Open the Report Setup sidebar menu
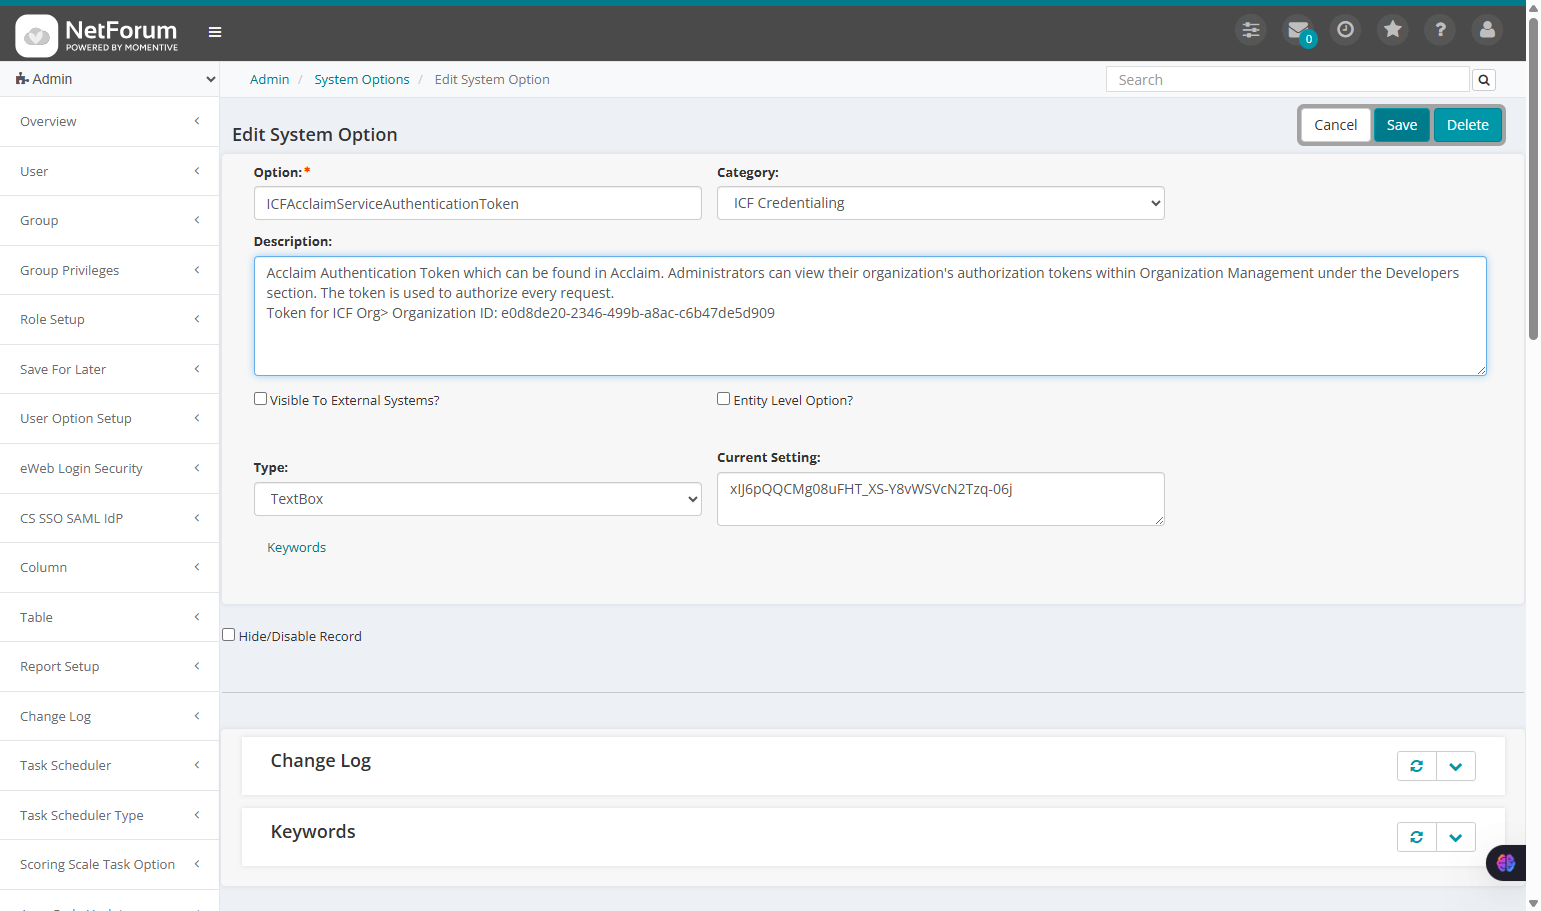The image size is (1541, 911). click(x=109, y=667)
